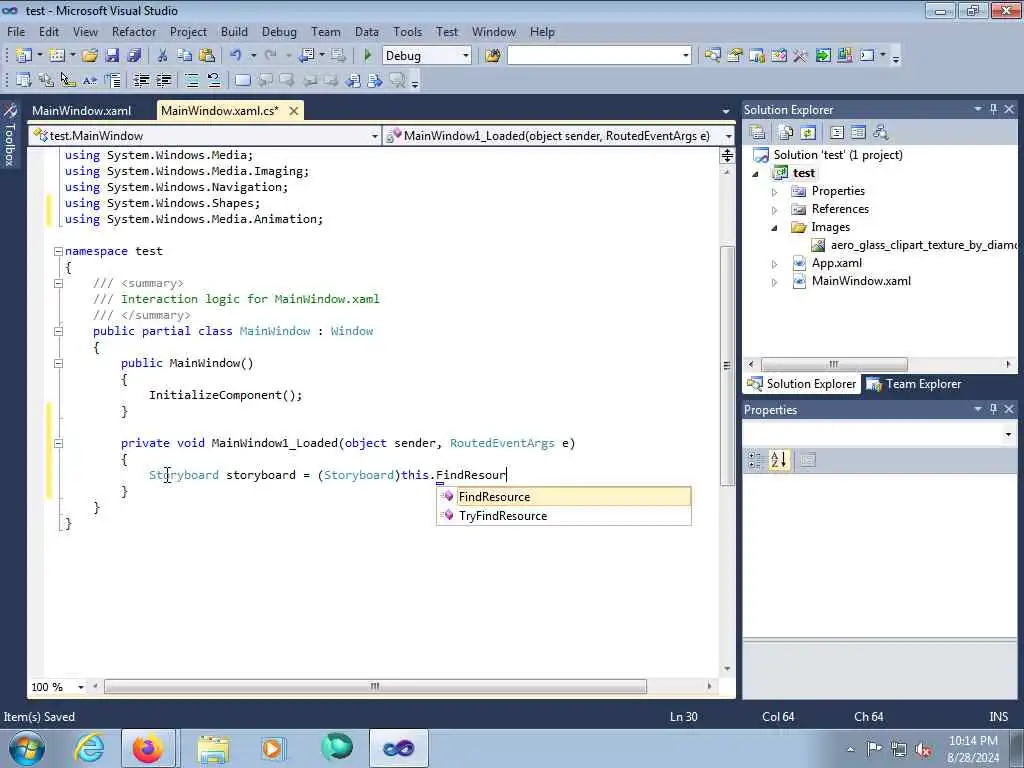Click View Code icon in Solution Explorer

tap(837, 133)
